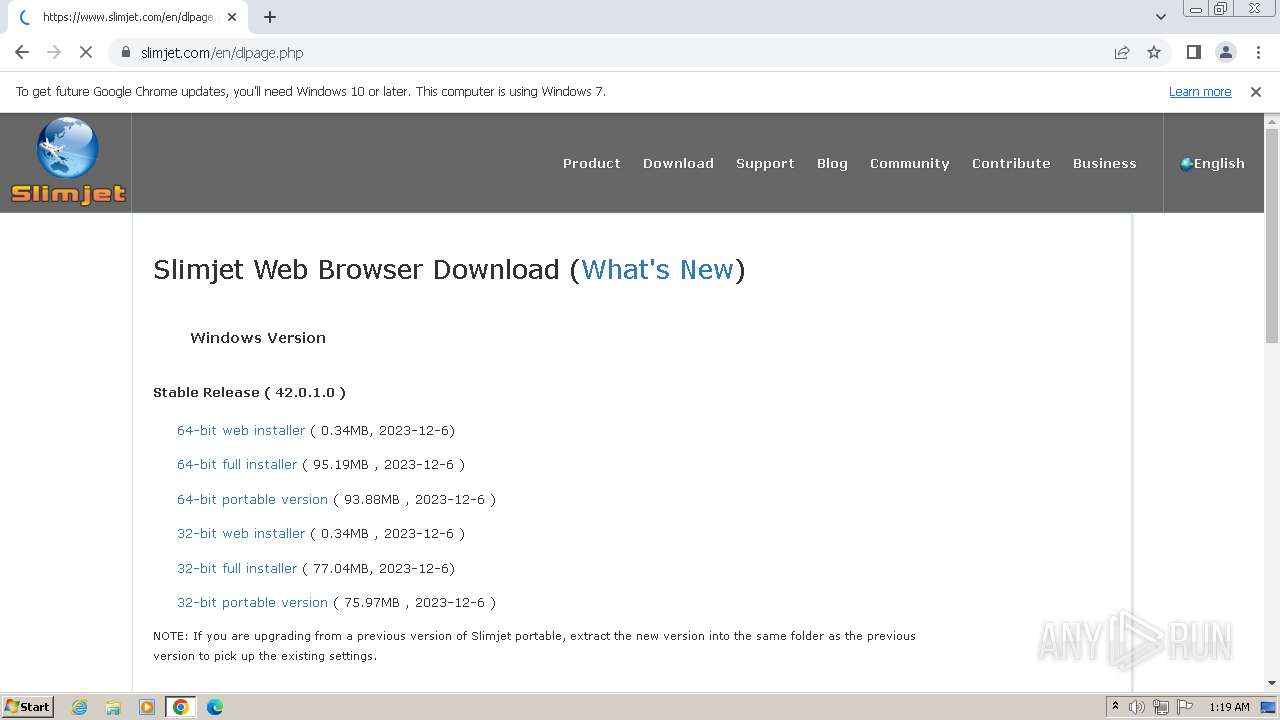Open Chrome three-dot menu
This screenshot has width=1280, height=720.
pos(1258,52)
